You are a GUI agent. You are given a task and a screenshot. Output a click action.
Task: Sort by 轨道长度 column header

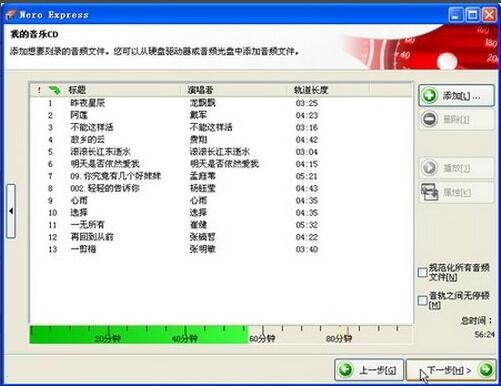pyautogui.click(x=311, y=90)
